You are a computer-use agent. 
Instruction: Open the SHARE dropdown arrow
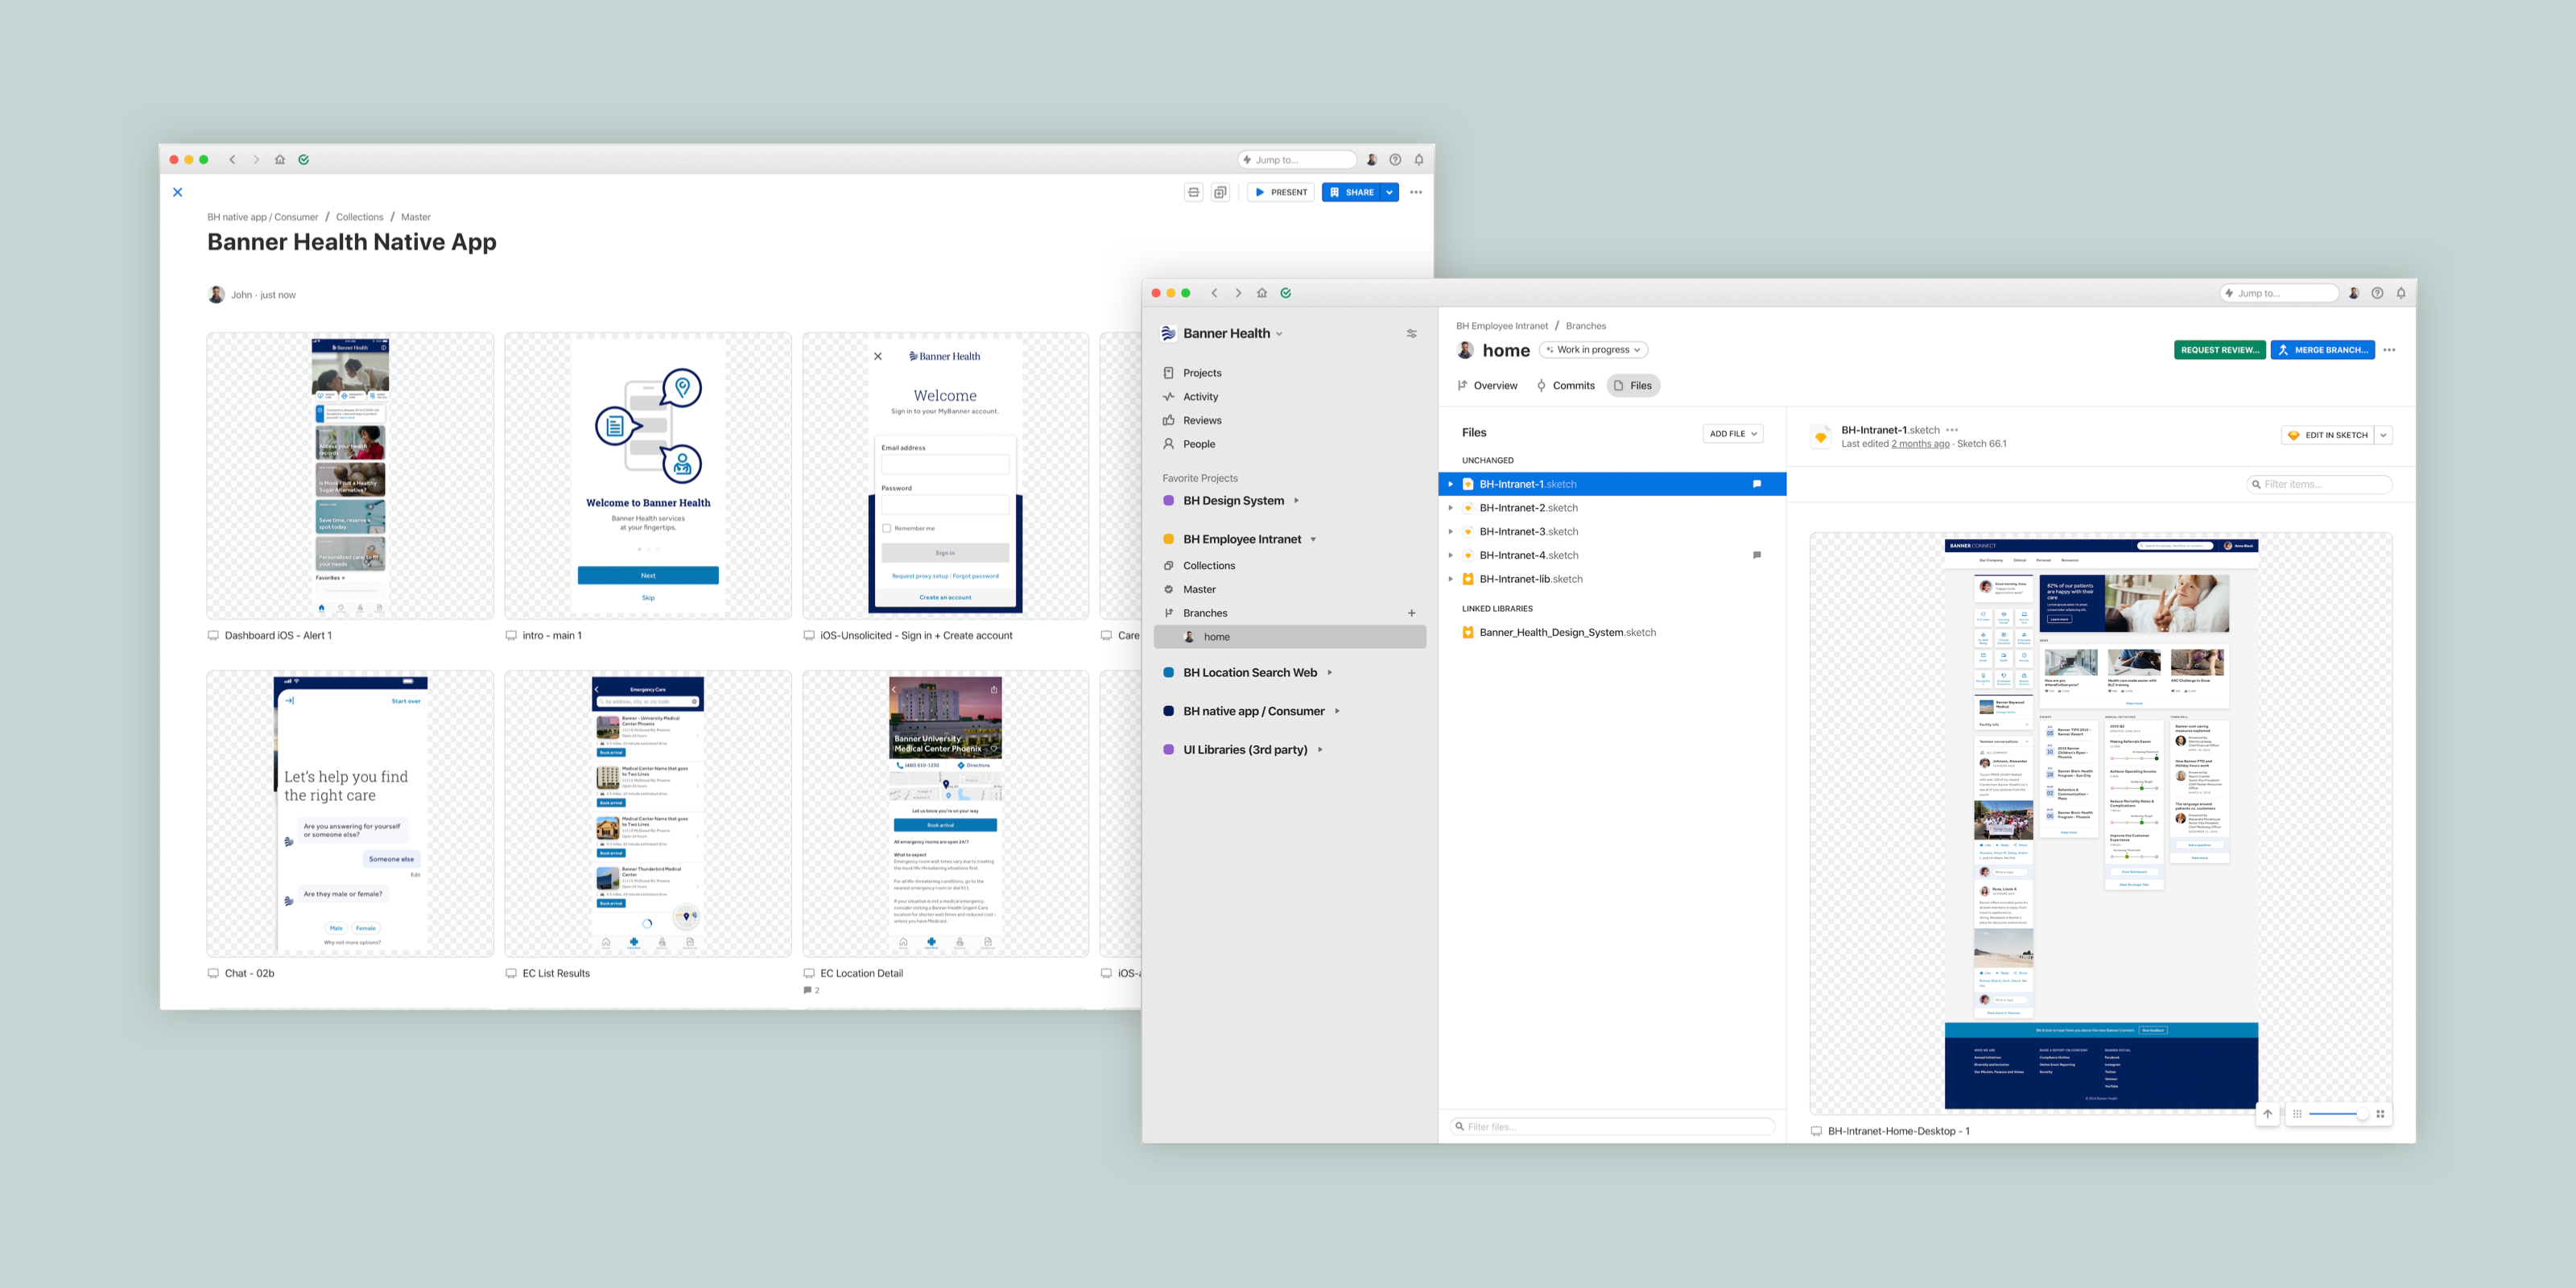coord(1390,192)
